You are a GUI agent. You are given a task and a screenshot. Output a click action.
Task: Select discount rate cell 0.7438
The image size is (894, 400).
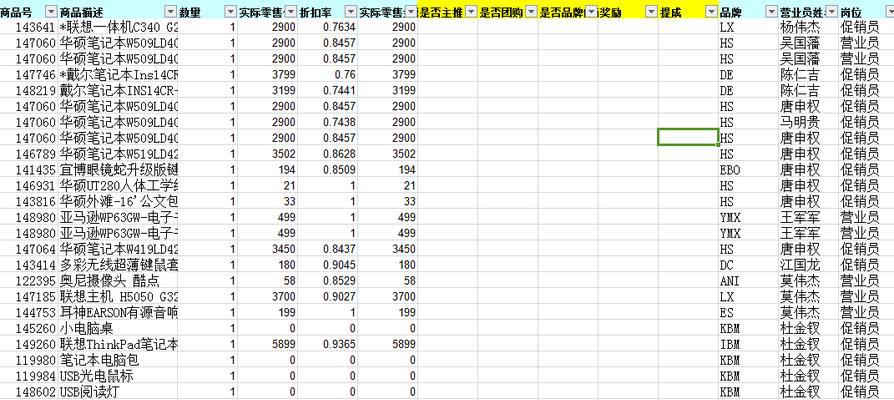click(x=327, y=123)
